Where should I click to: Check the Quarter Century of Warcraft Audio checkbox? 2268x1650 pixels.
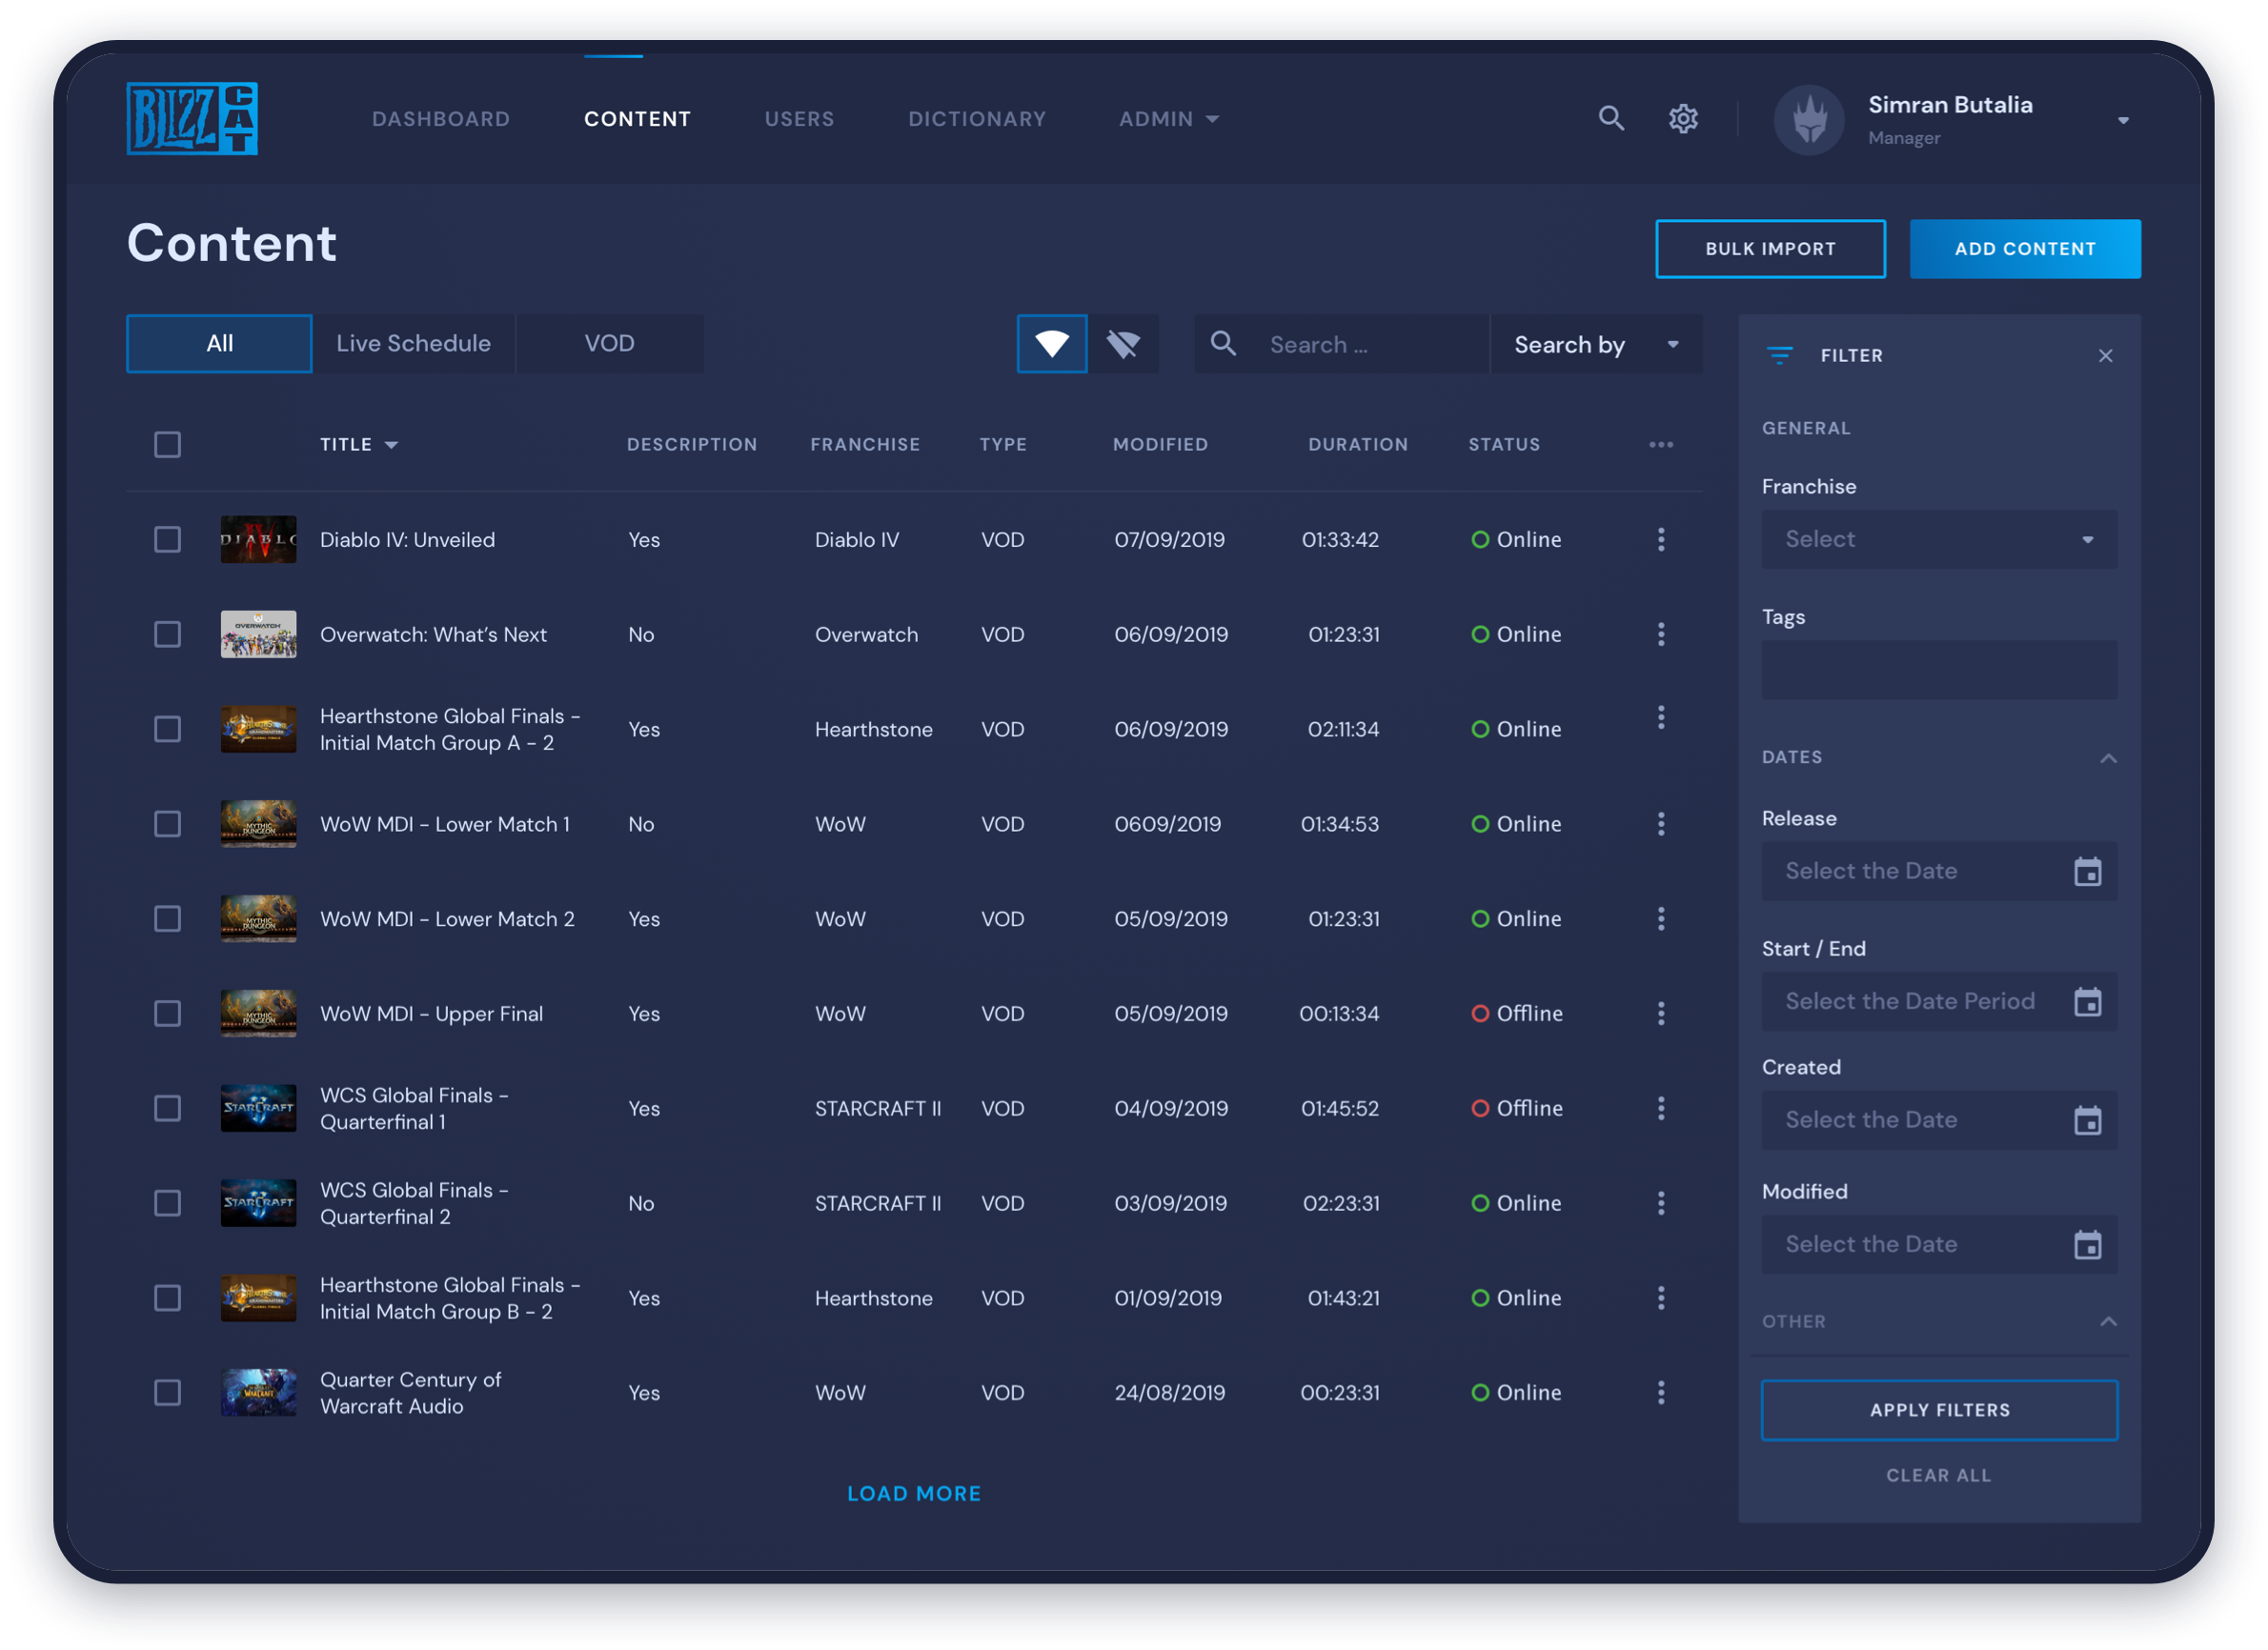167,1392
